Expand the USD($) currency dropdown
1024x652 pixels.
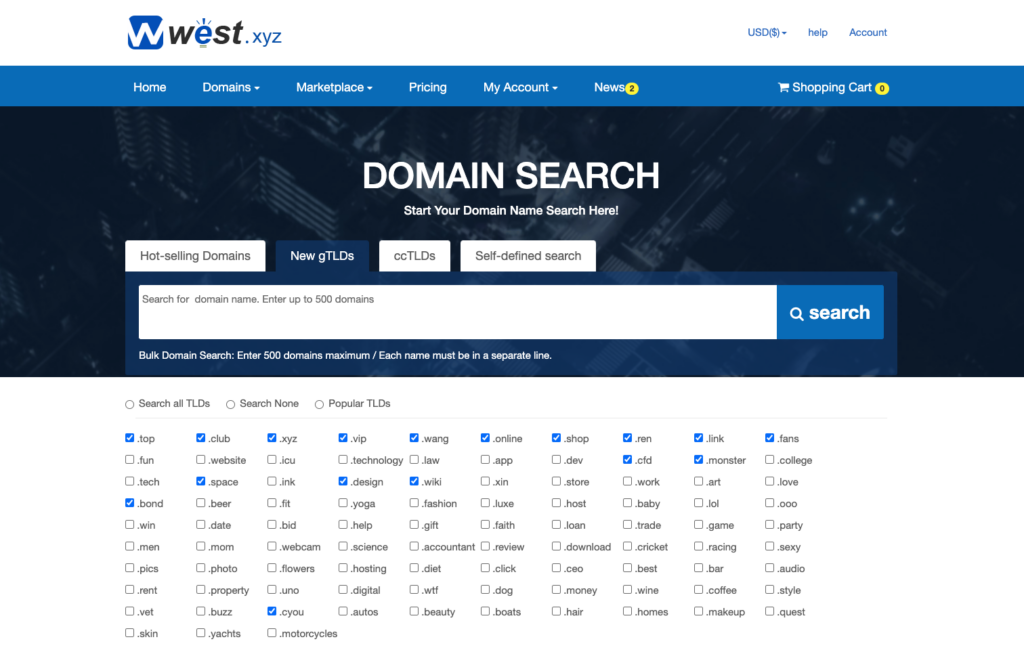(766, 33)
